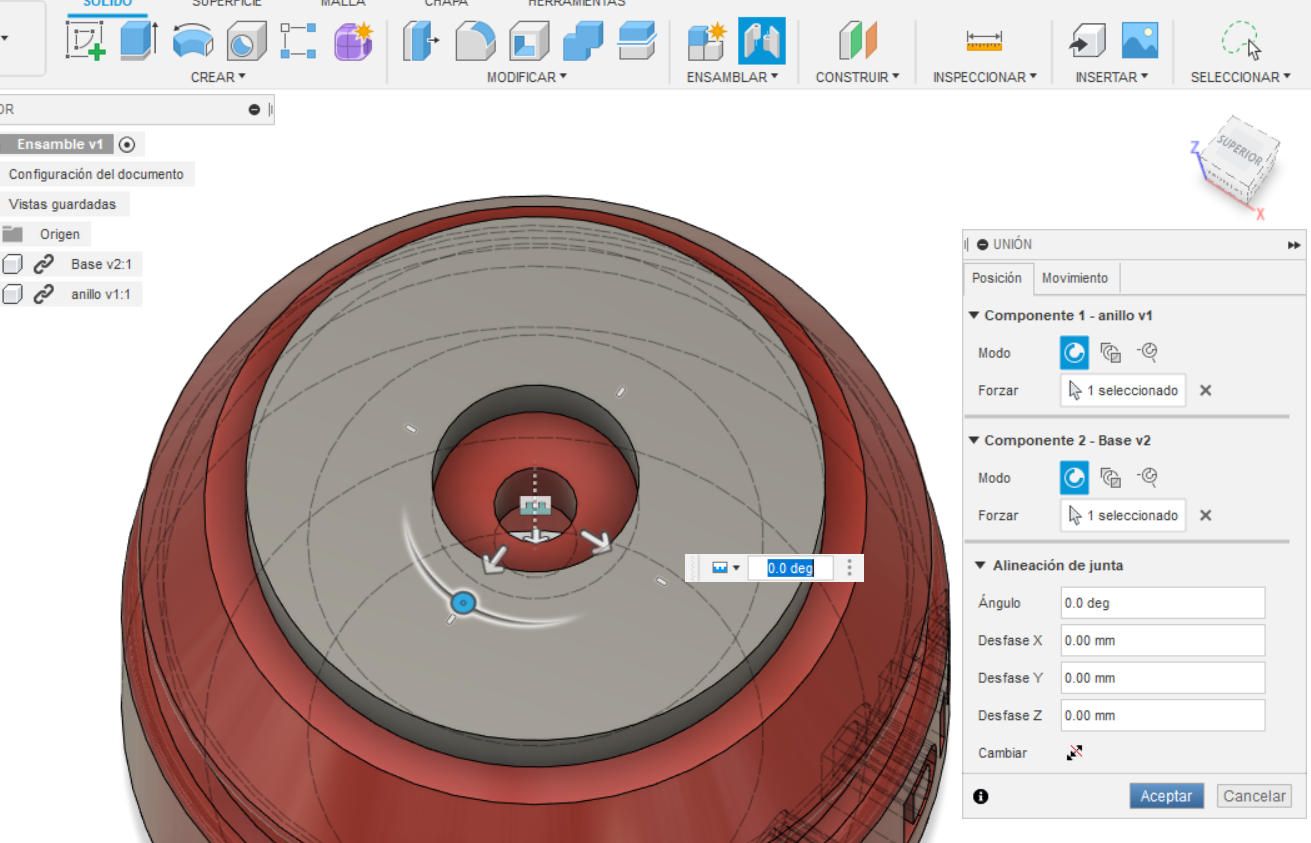Expand Unión dialog with double-arrow icon

[x=1294, y=245]
